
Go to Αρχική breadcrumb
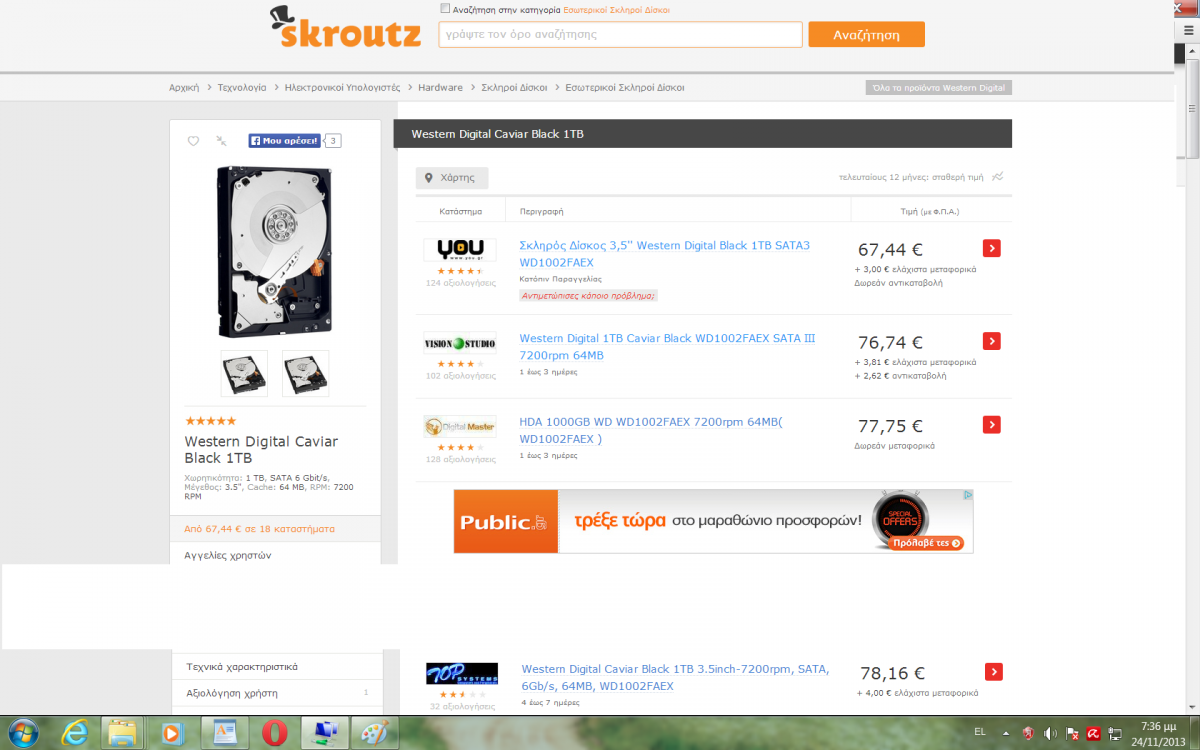click(184, 88)
